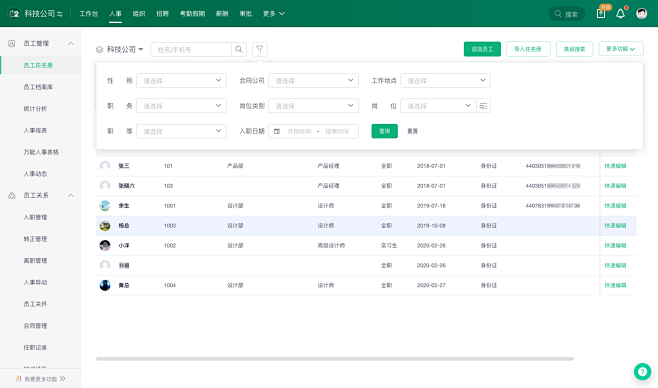Click the switch-company arrows icon beside 科技公司
This screenshot has width=658, height=388.
60,14
